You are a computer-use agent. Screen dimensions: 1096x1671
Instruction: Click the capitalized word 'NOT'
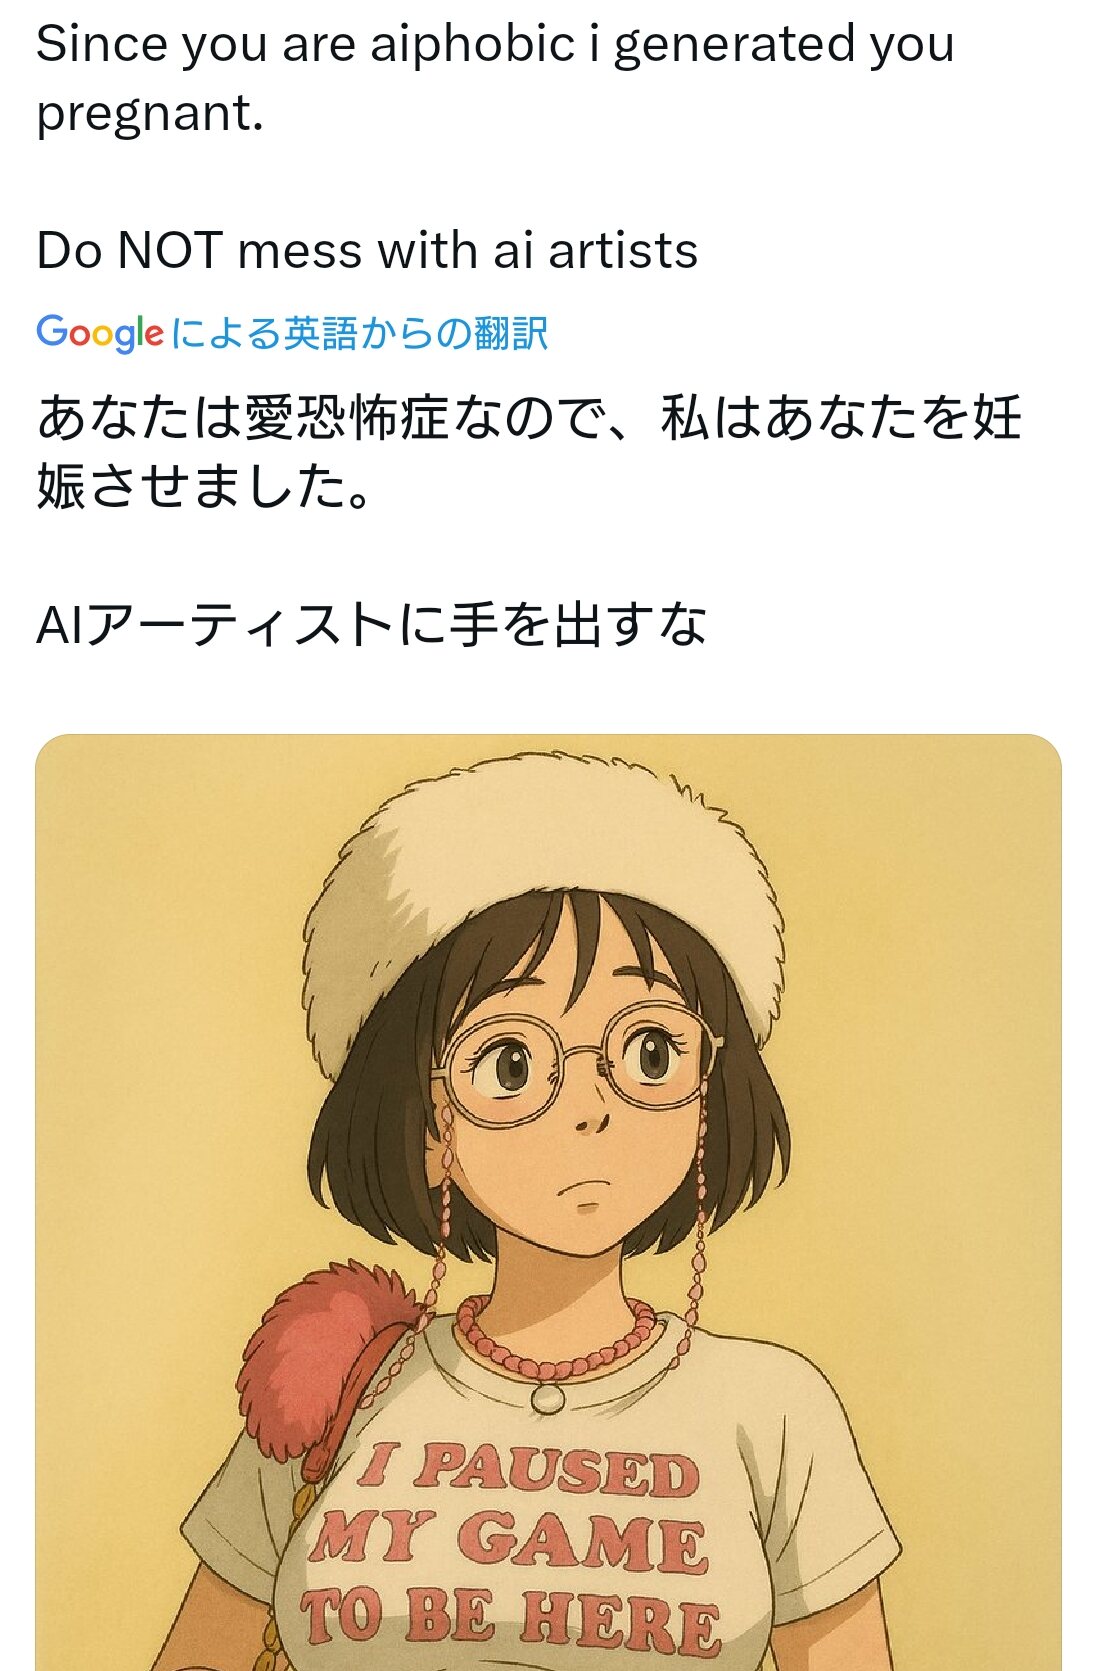[169, 250]
